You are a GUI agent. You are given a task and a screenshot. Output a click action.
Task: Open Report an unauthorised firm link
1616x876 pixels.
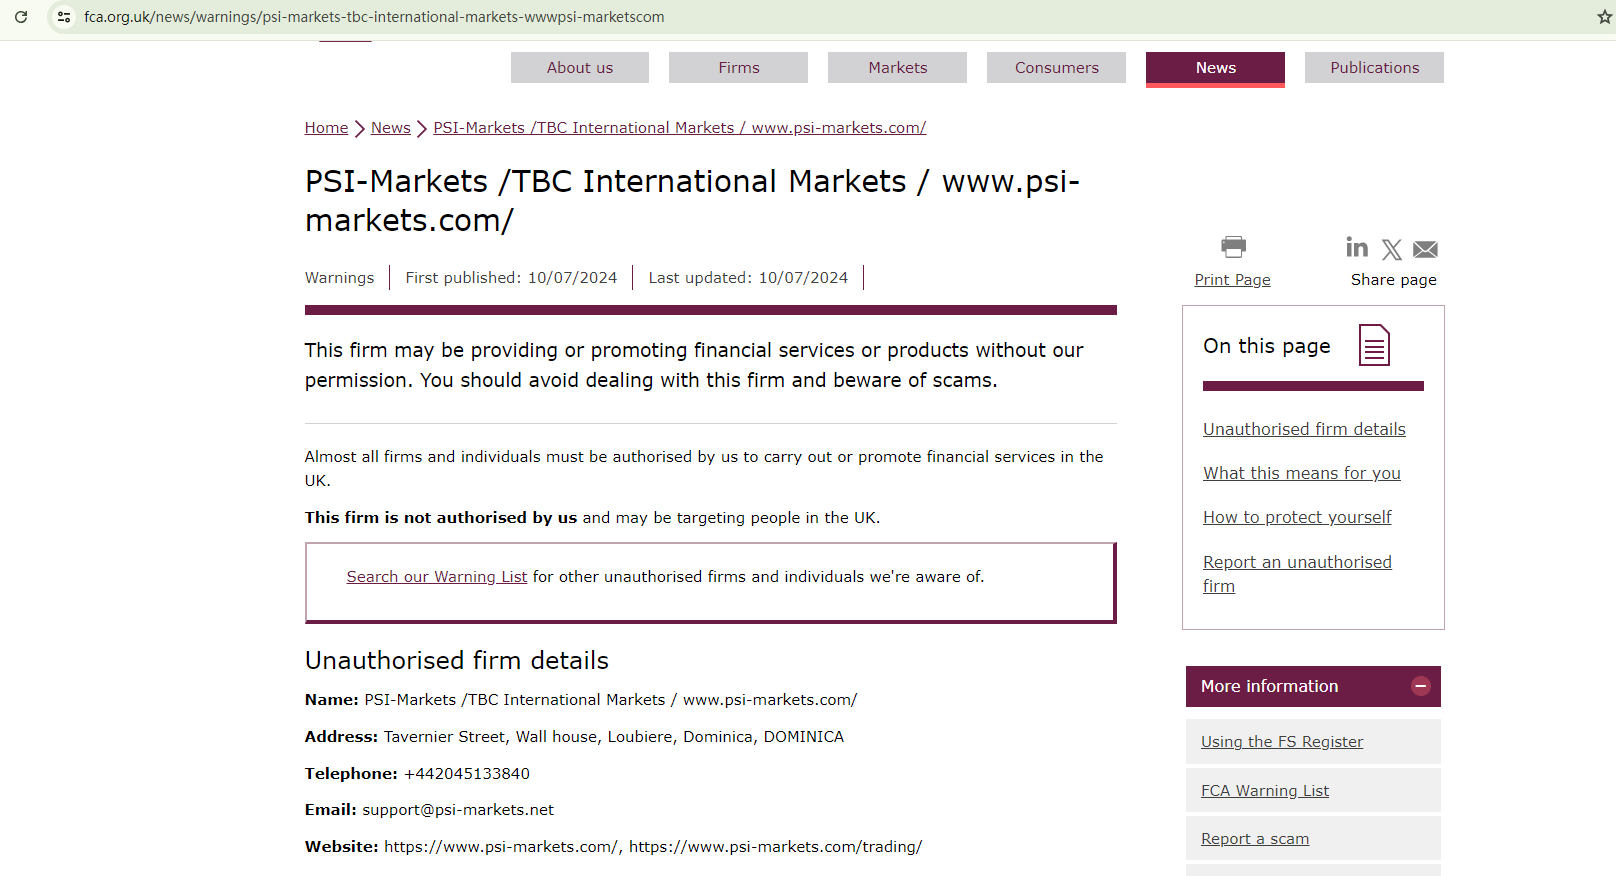[x=1297, y=574]
